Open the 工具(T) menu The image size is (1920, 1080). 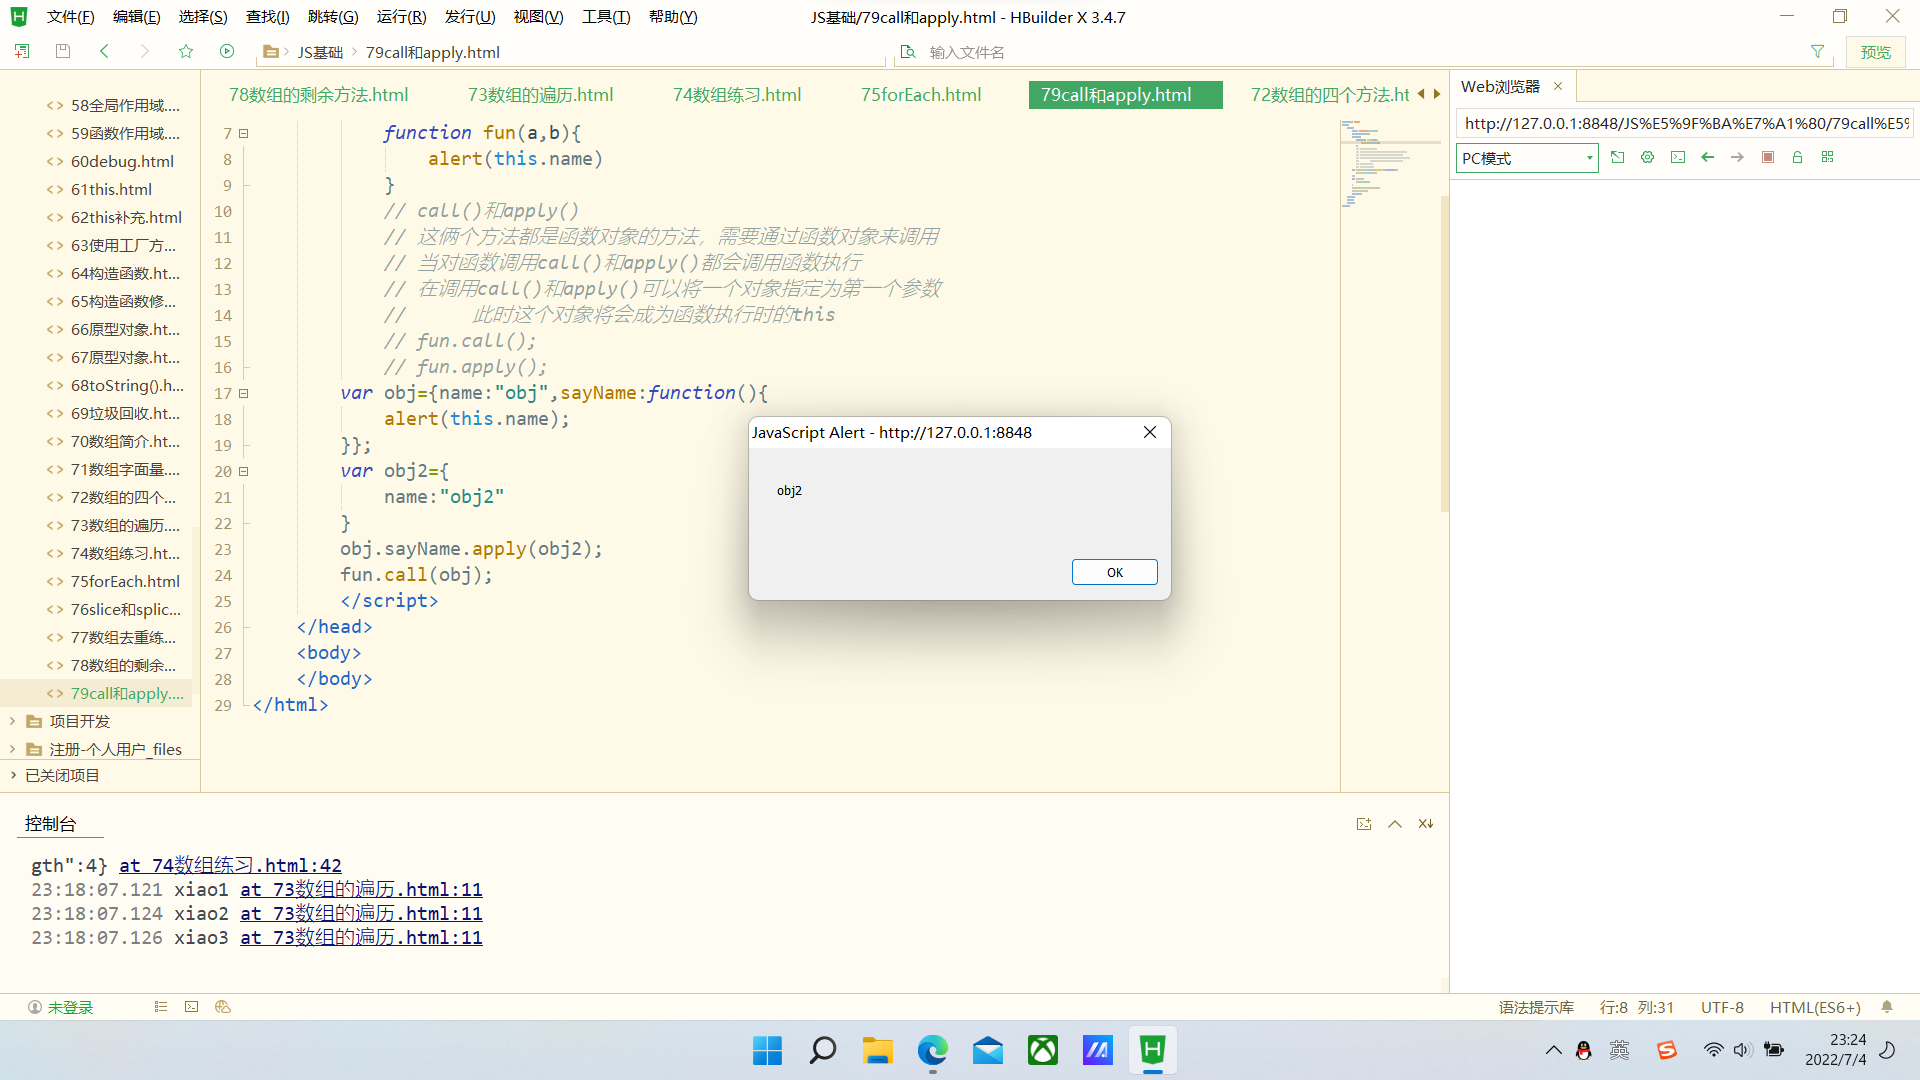point(605,16)
